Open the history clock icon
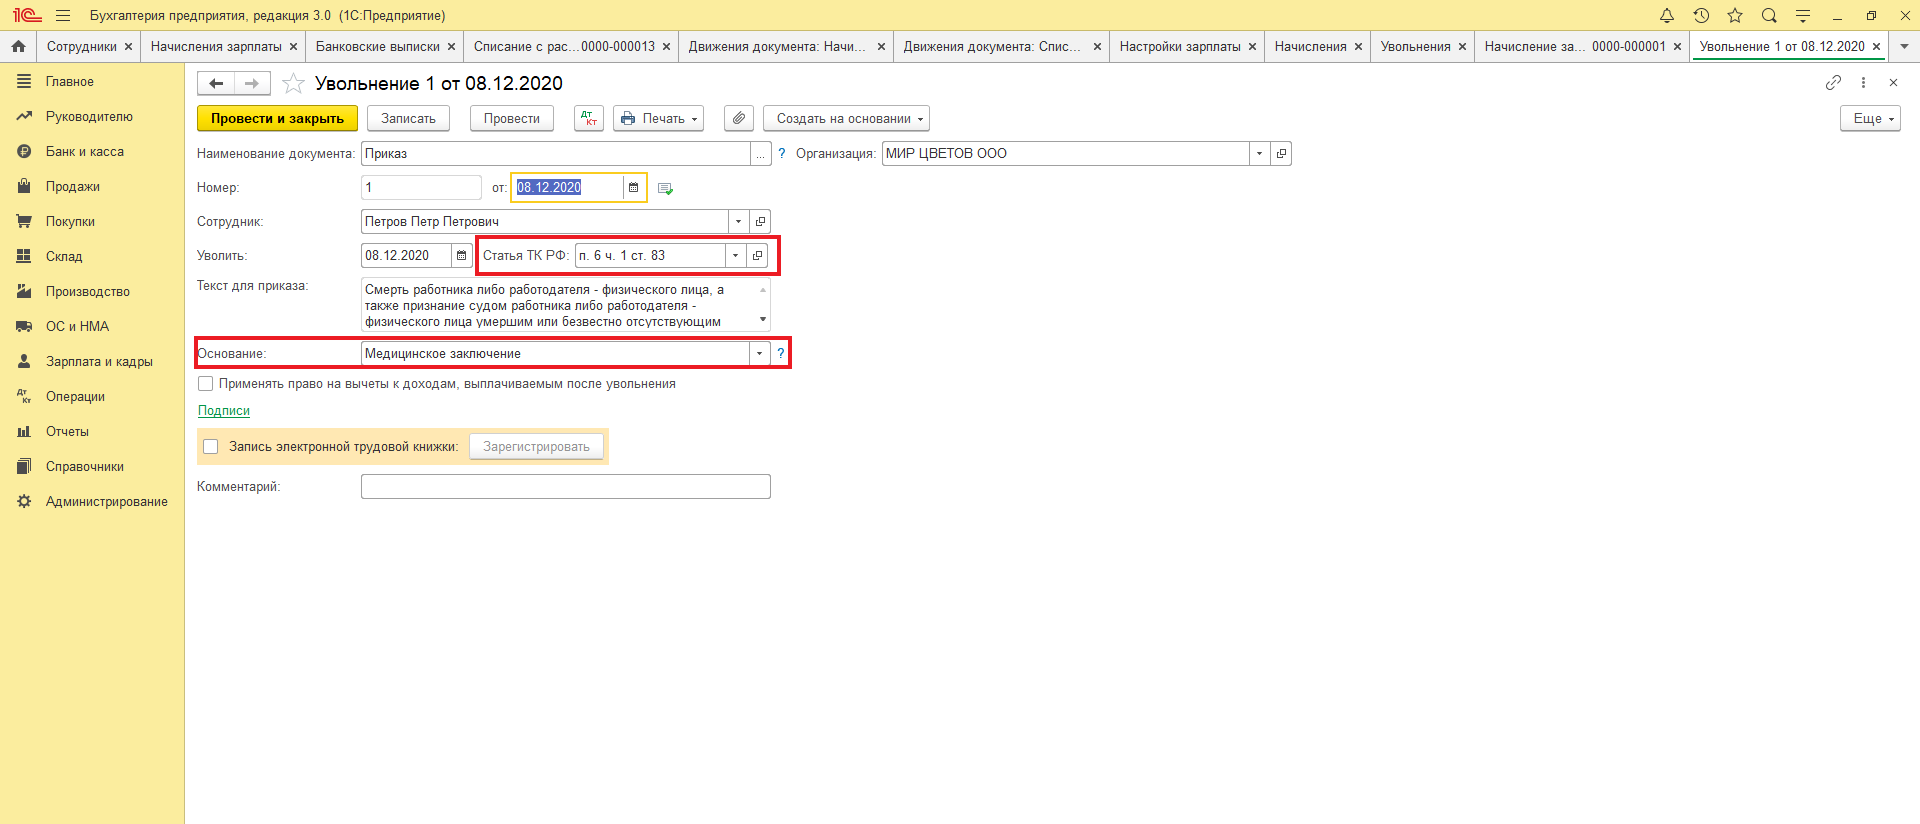 click(1701, 16)
